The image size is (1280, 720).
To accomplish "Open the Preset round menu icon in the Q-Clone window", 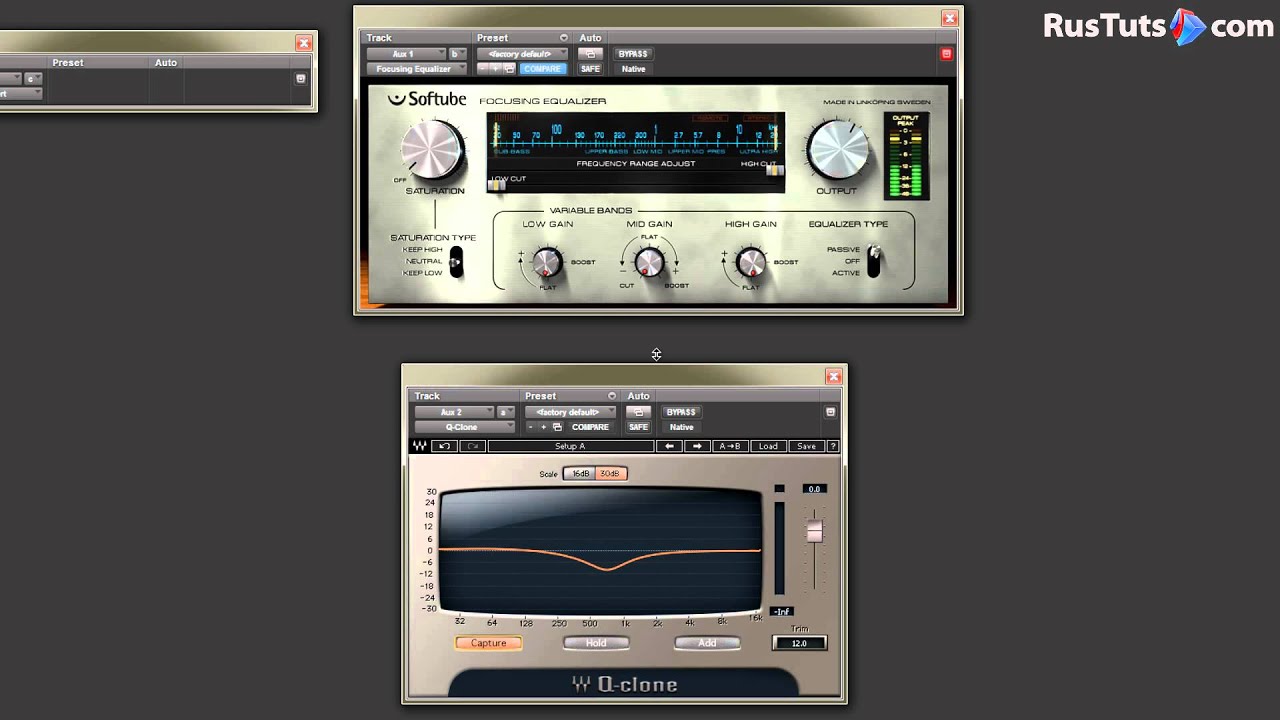I will click(x=612, y=396).
